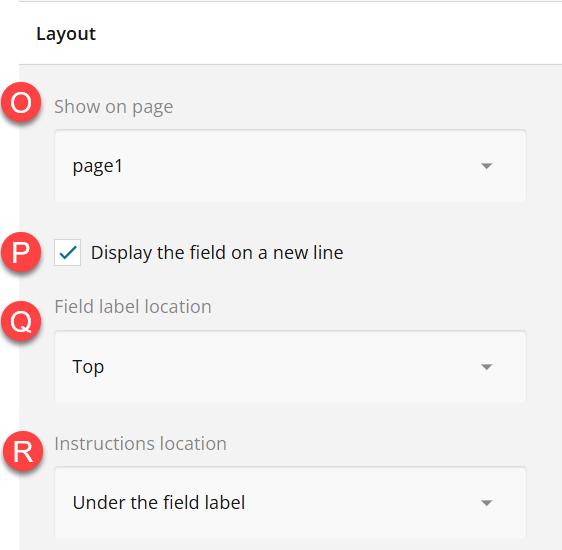Open the Show on page dropdown
This screenshot has height=550, width=562.
(x=290, y=166)
